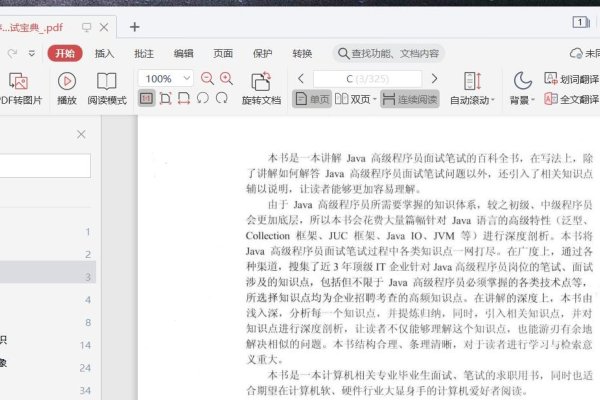600x400 pixels.
Task: Click the 查找功能、文档内容 search box
Action: pos(388,53)
